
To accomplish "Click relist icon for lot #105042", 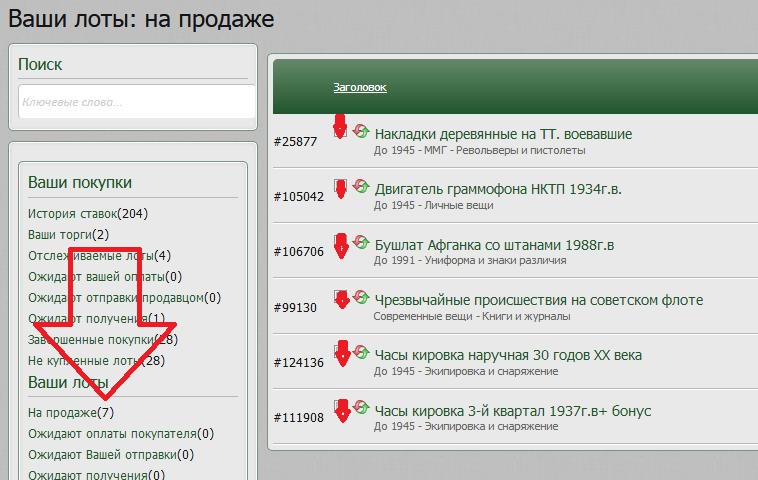I will click(361, 186).
